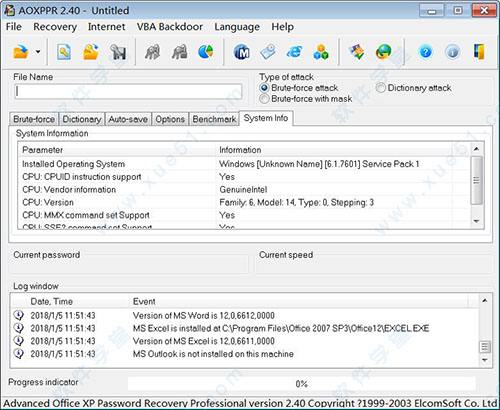The height and width of the screenshot is (410, 500).
Task: Click Log window scrollbar up arrow
Action: coord(485,301)
